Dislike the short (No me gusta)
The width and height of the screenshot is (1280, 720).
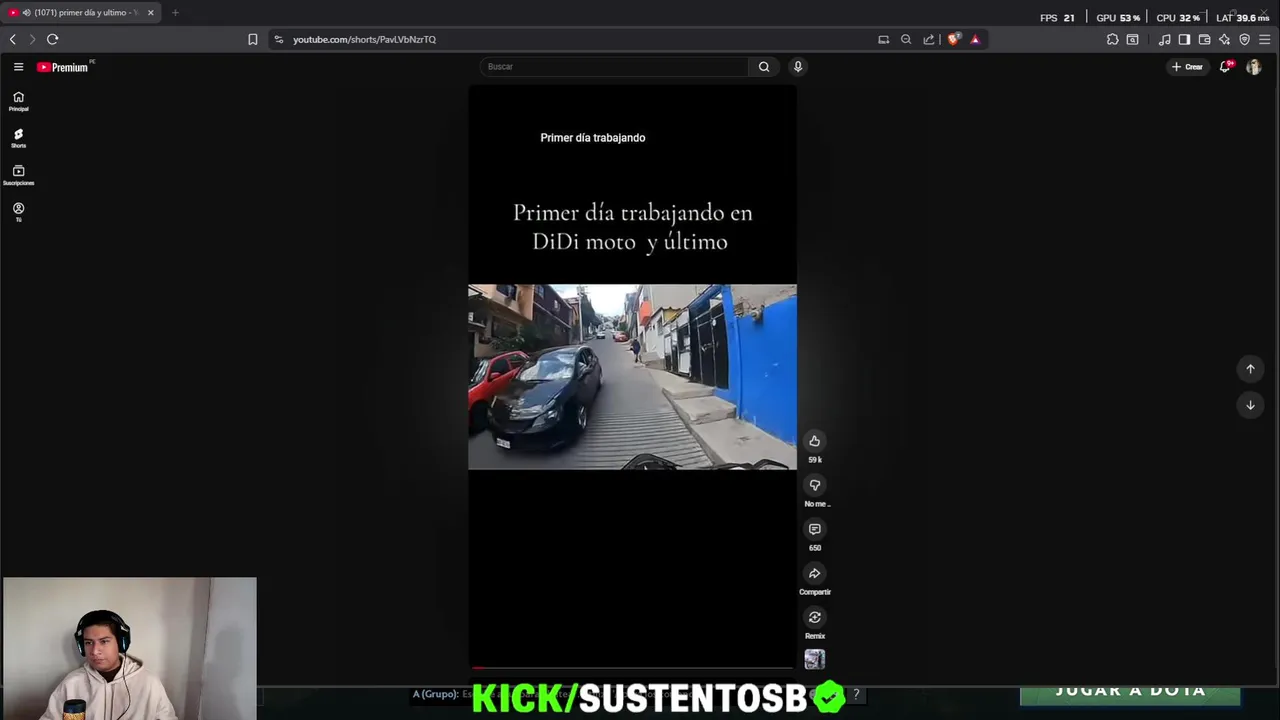[x=815, y=485]
